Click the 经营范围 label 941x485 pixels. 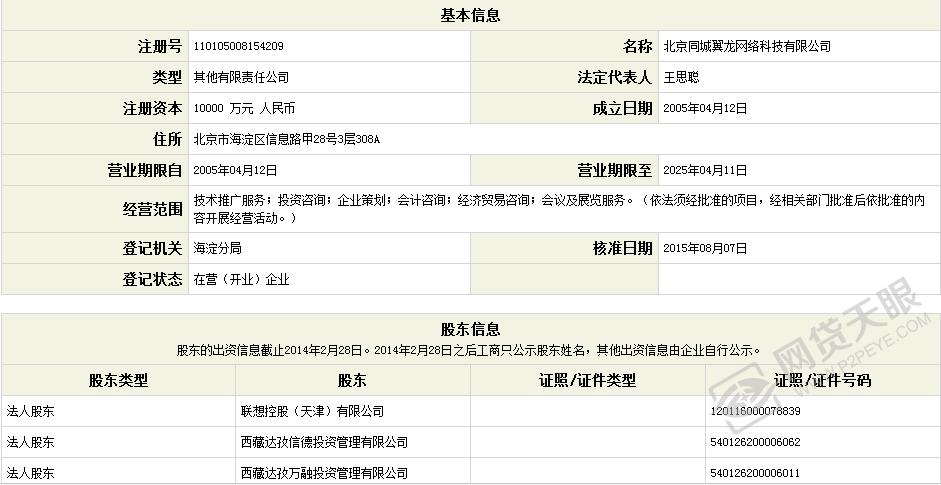[152, 209]
